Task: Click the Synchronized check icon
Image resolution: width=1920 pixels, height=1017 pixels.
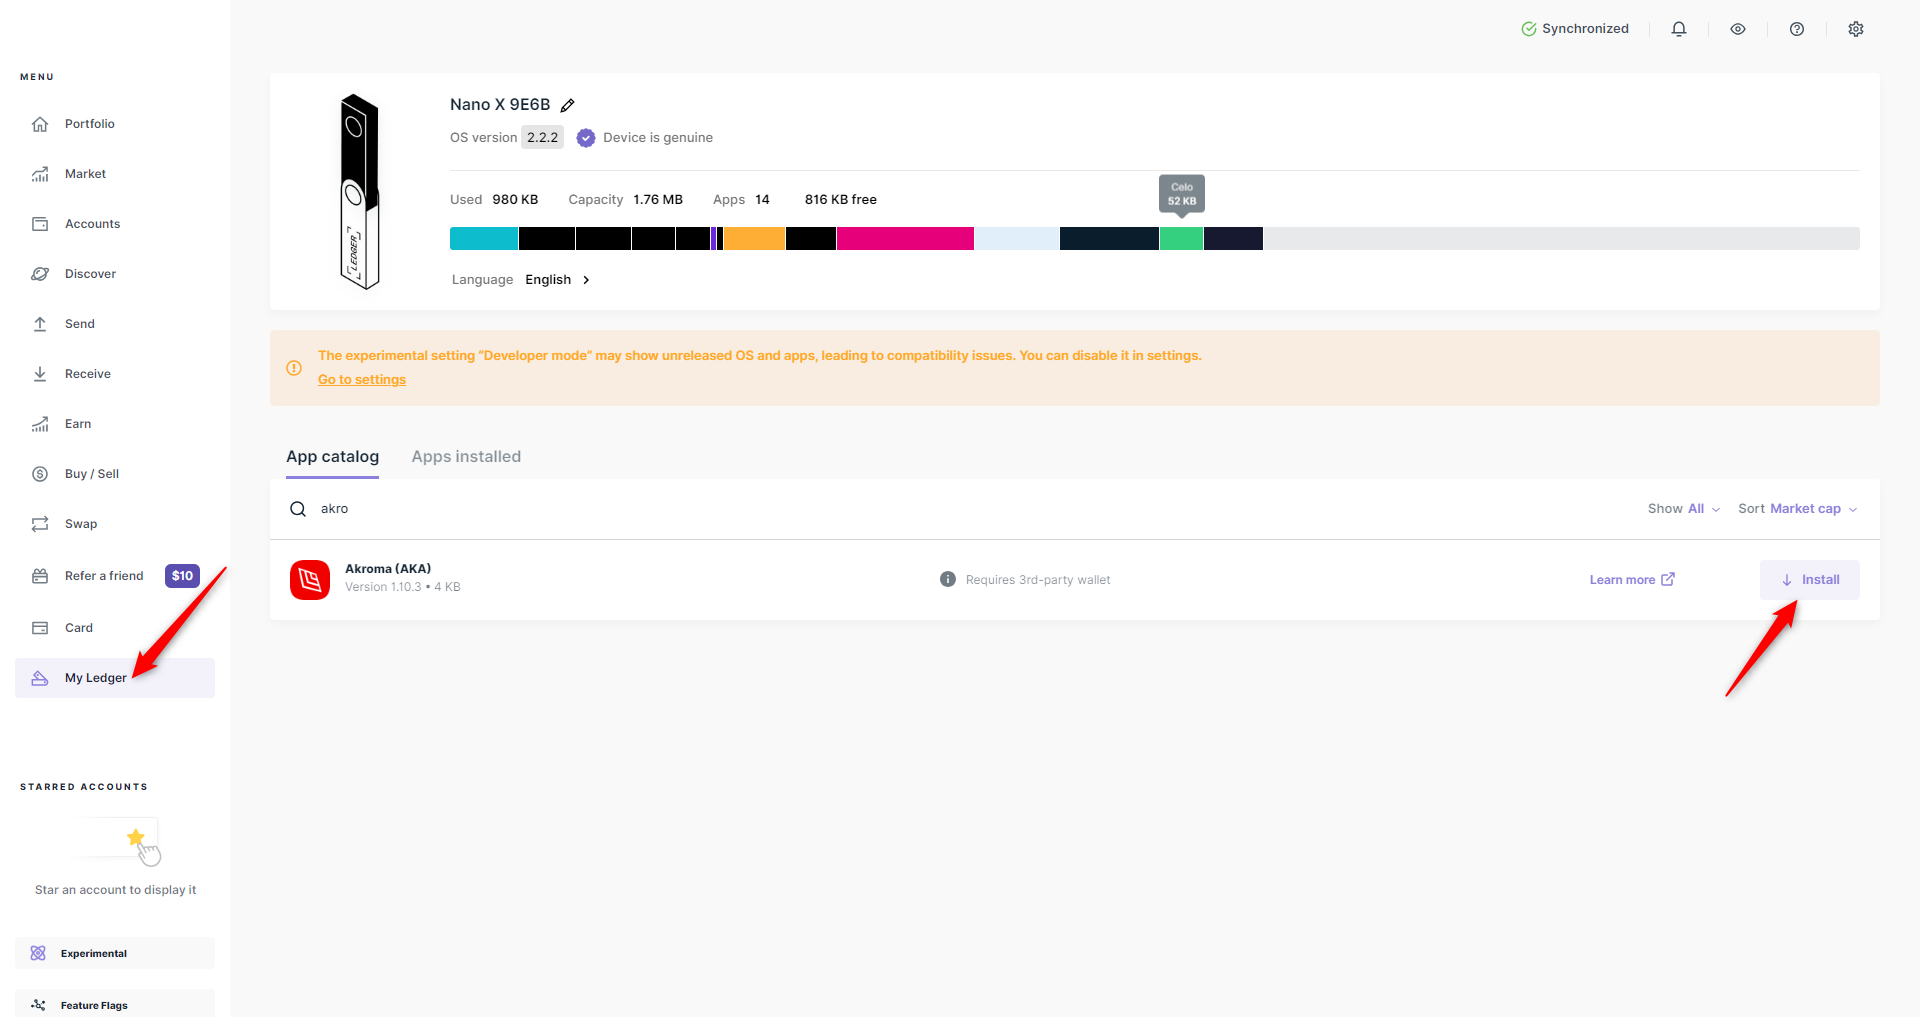Action: click(x=1529, y=29)
